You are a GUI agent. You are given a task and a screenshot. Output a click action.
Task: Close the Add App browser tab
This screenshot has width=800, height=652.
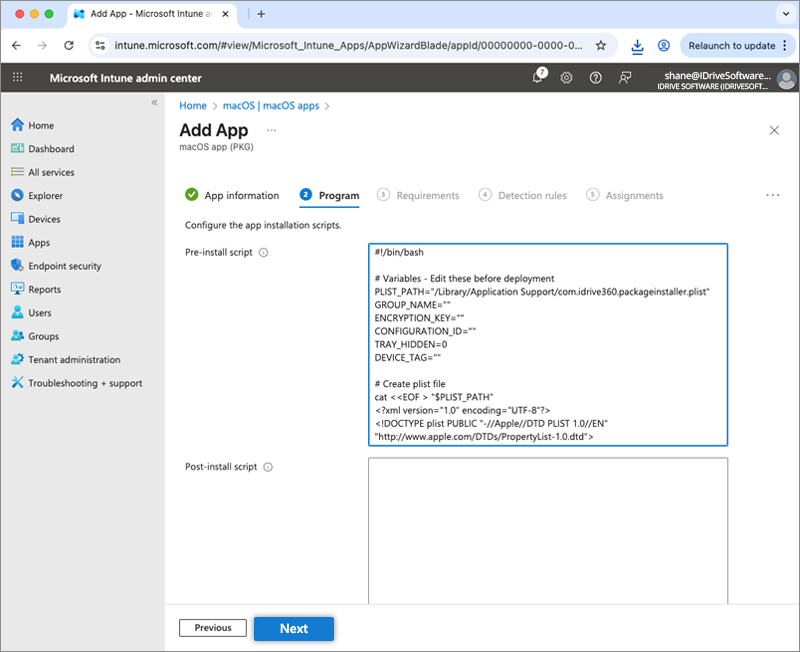225,14
